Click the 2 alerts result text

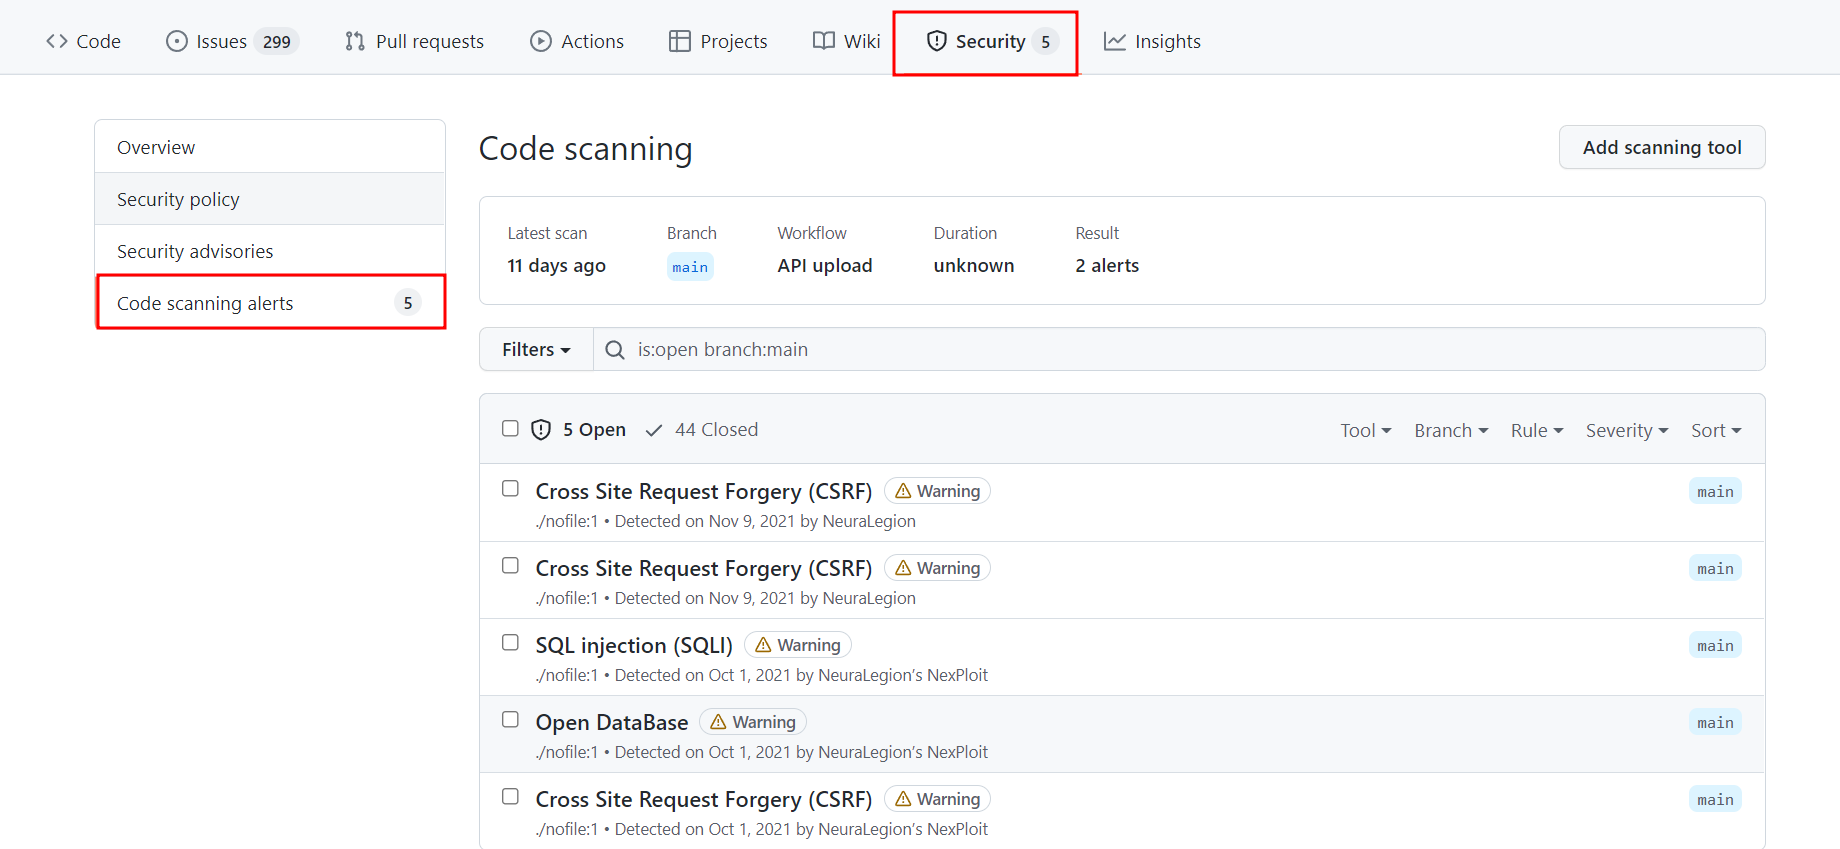(1107, 266)
